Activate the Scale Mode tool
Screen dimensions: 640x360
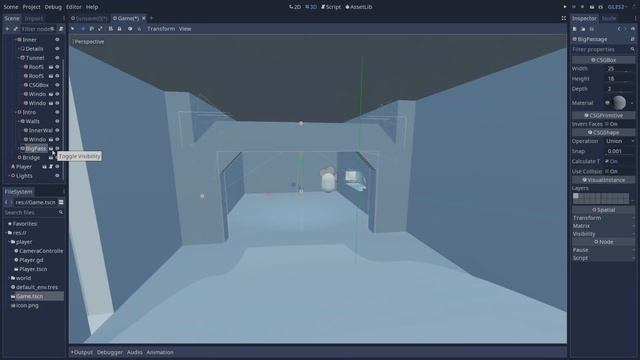point(100,29)
